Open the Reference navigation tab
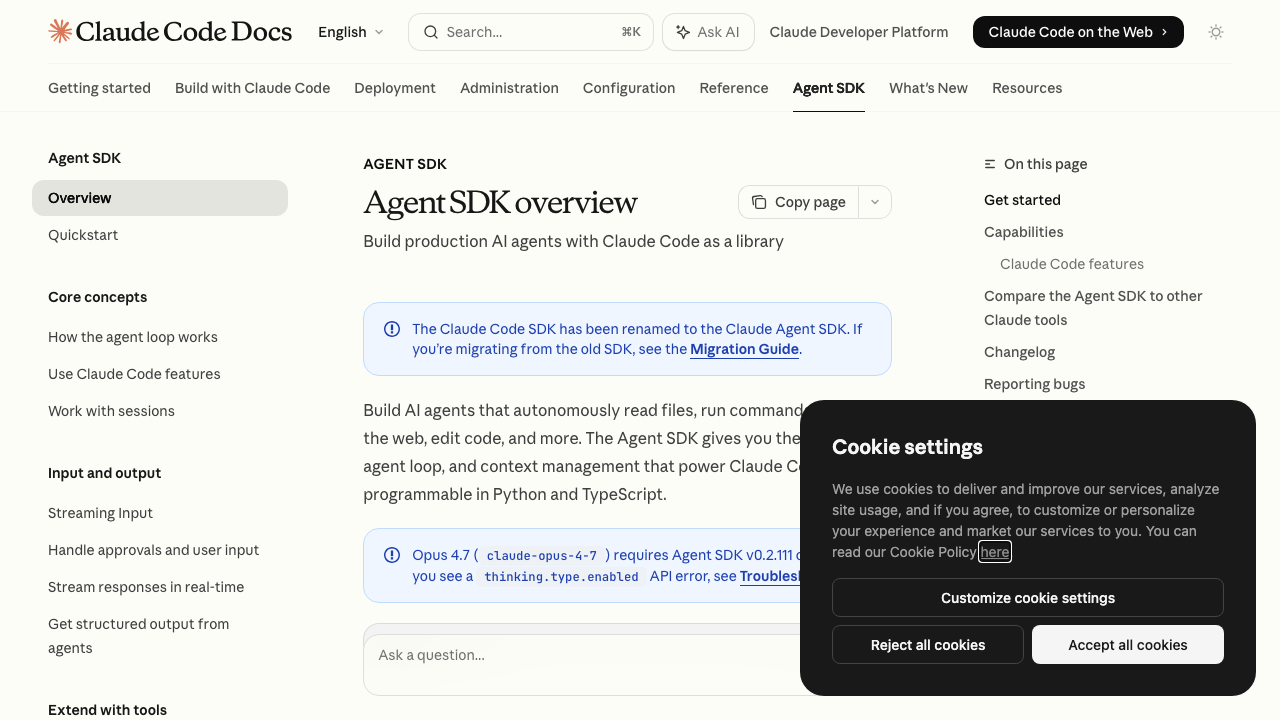The image size is (1280, 720). point(733,88)
